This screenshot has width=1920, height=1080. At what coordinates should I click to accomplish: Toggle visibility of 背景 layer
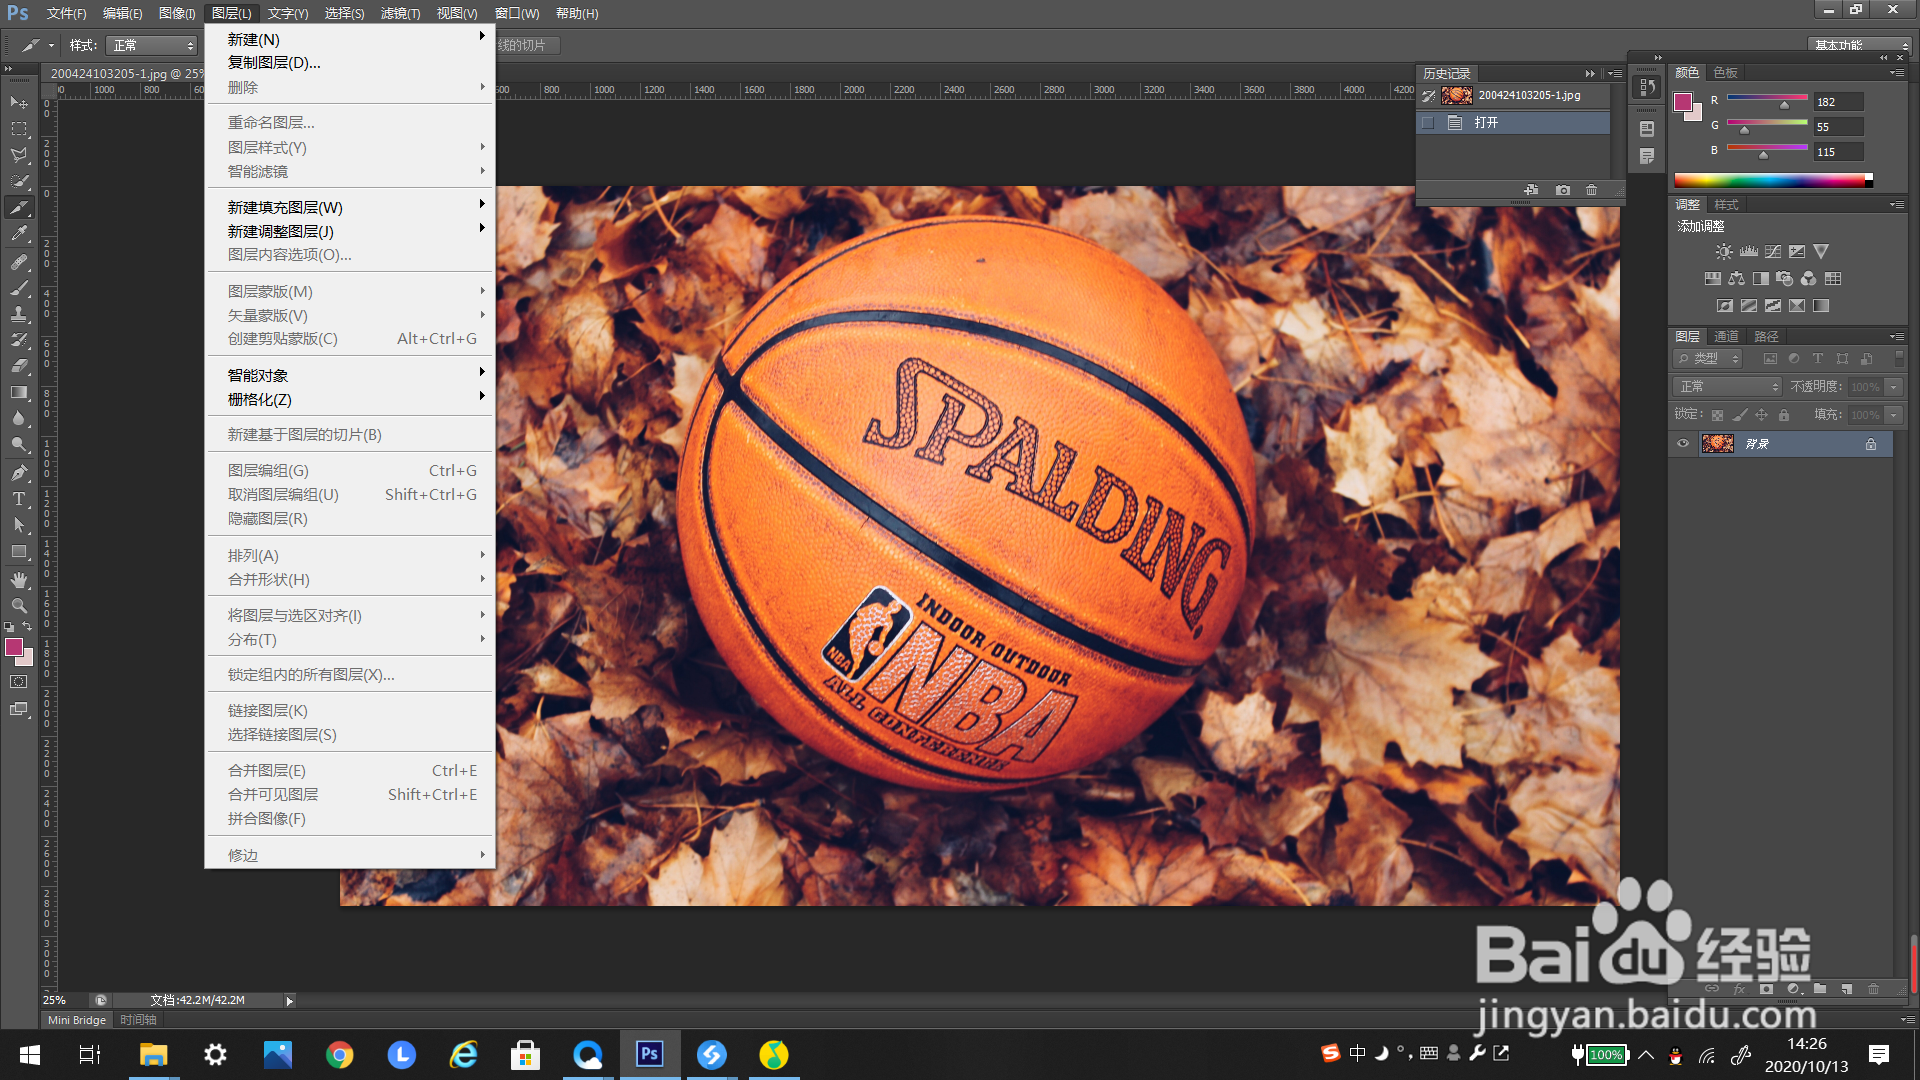[1683, 444]
